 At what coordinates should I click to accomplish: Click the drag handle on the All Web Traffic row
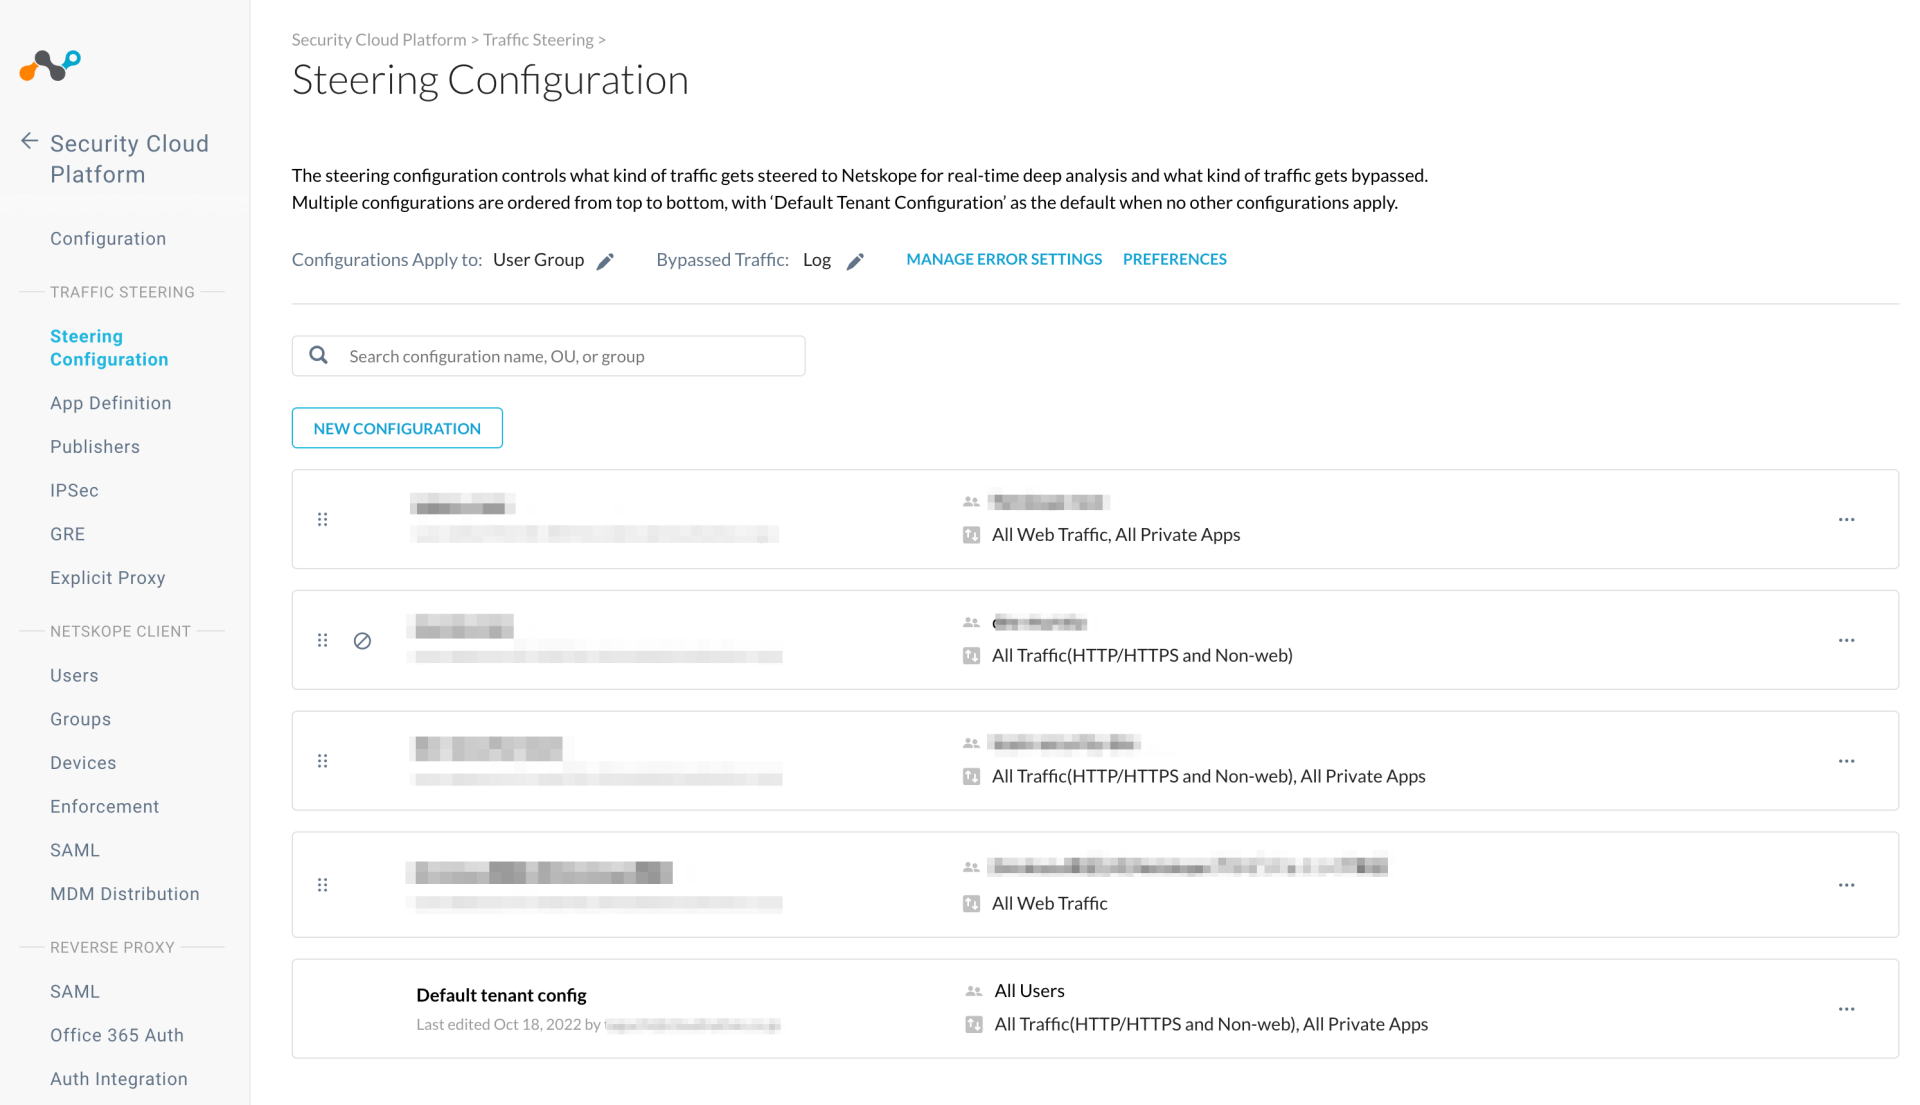coord(322,884)
